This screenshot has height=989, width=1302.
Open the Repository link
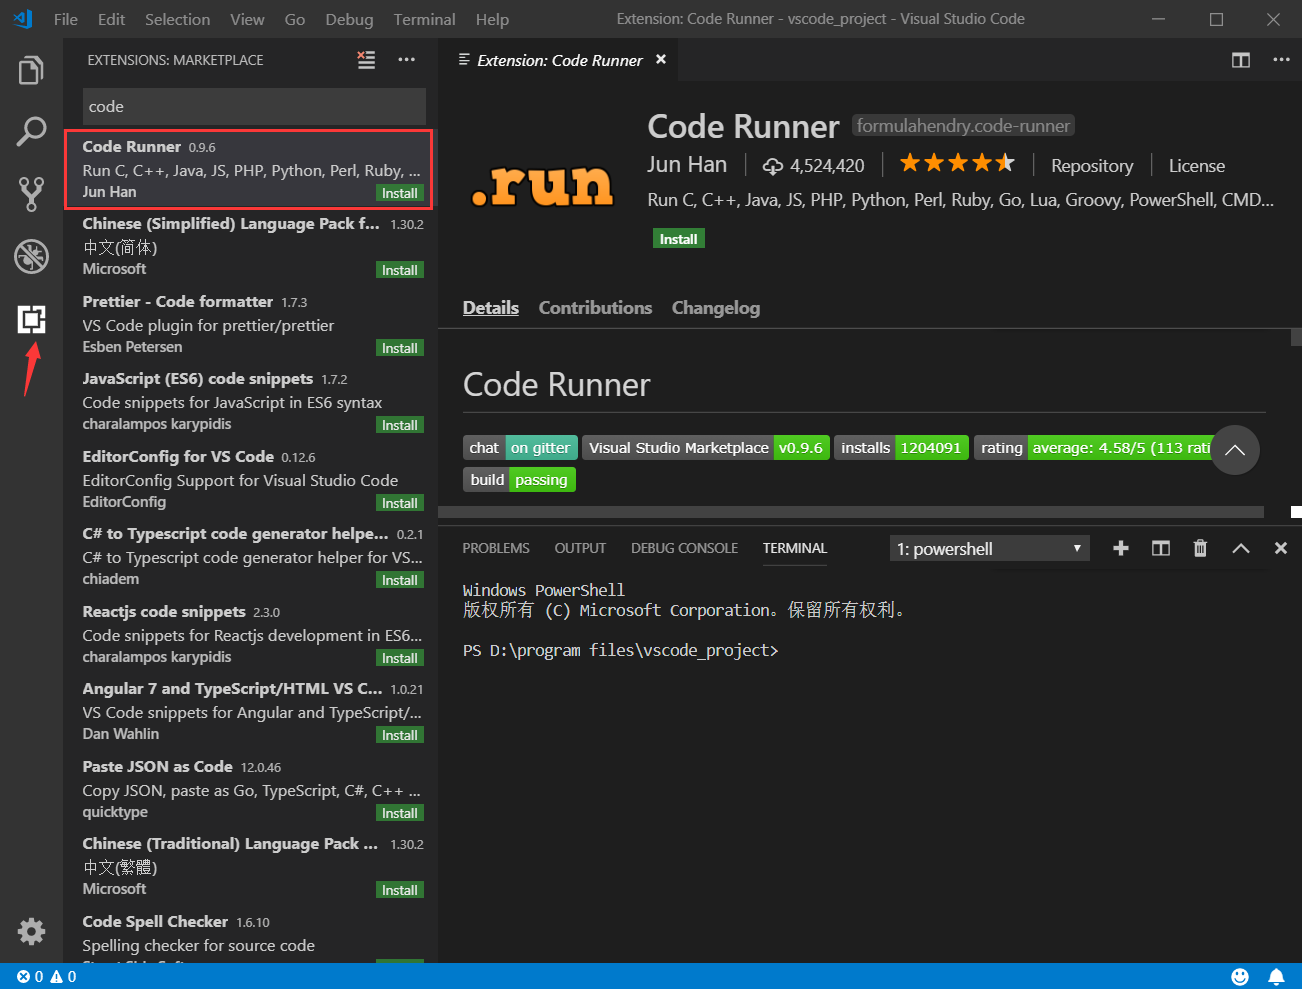point(1092,166)
